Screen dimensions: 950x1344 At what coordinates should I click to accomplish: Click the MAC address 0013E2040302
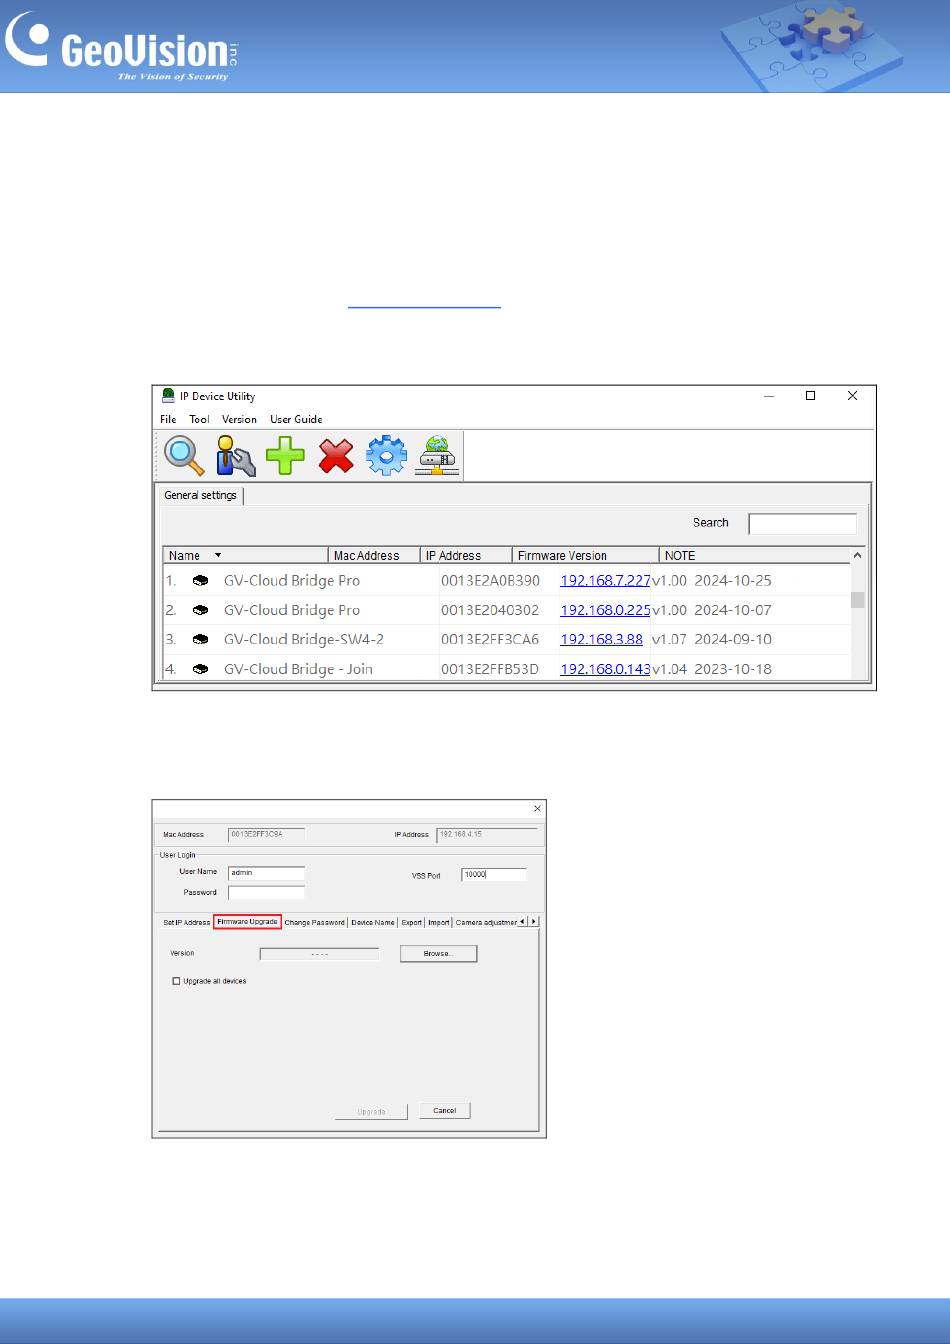click(x=490, y=610)
